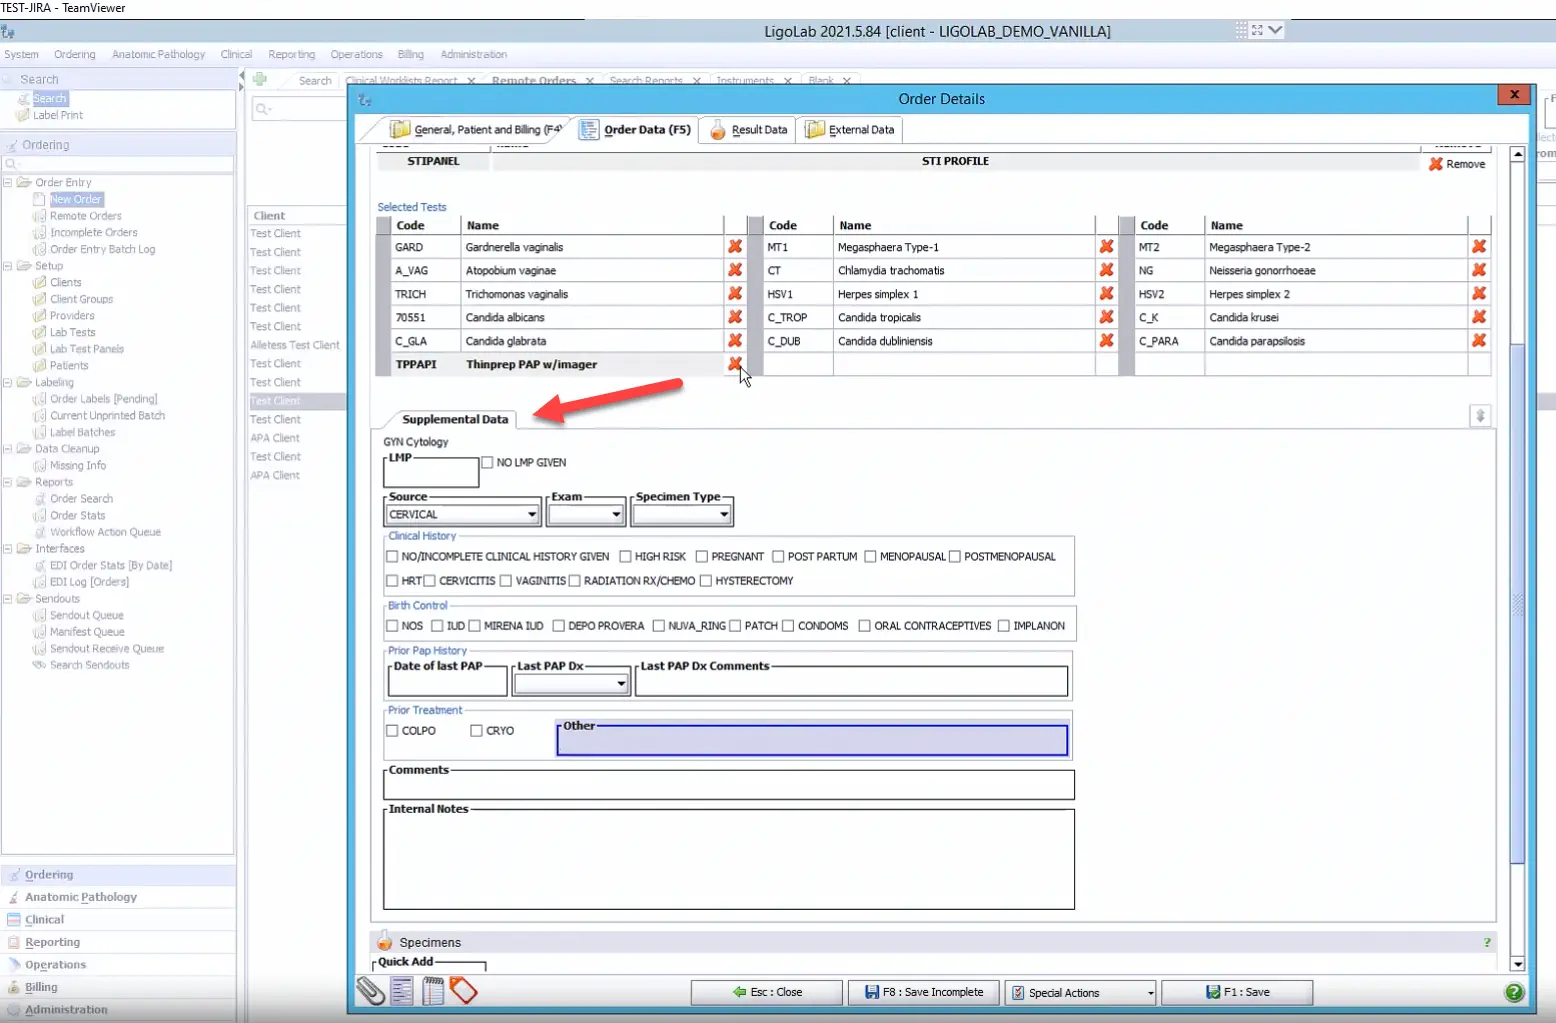Click the notepad icon in bottom toolbar
The width and height of the screenshot is (1556, 1023).
pyautogui.click(x=433, y=991)
